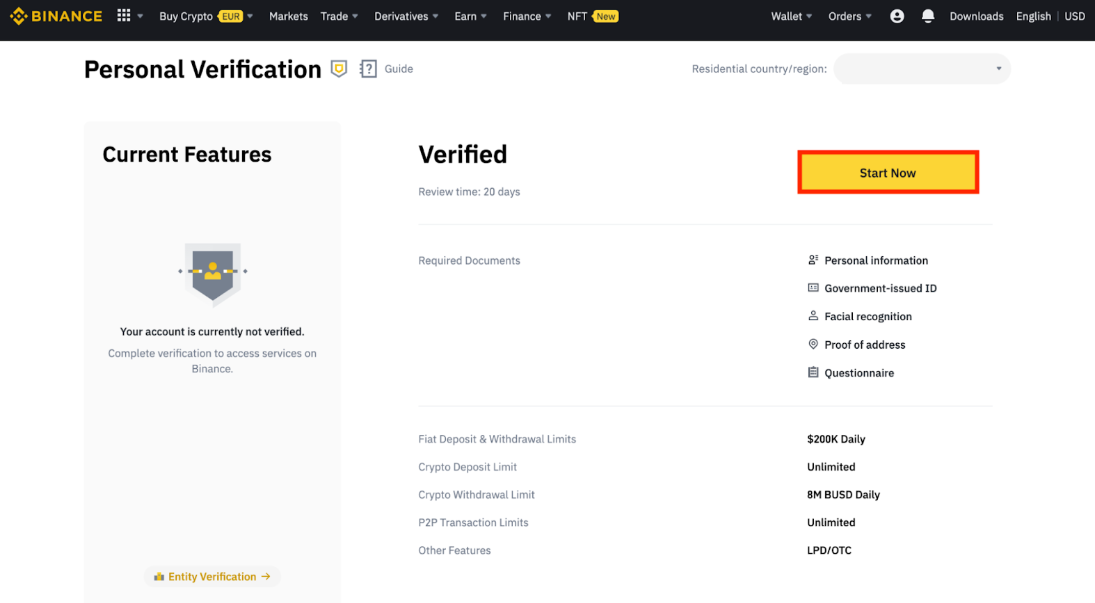1095x603 pixels.
Task: Select the Questionnaire document icon
Action: tap(813, 372)
